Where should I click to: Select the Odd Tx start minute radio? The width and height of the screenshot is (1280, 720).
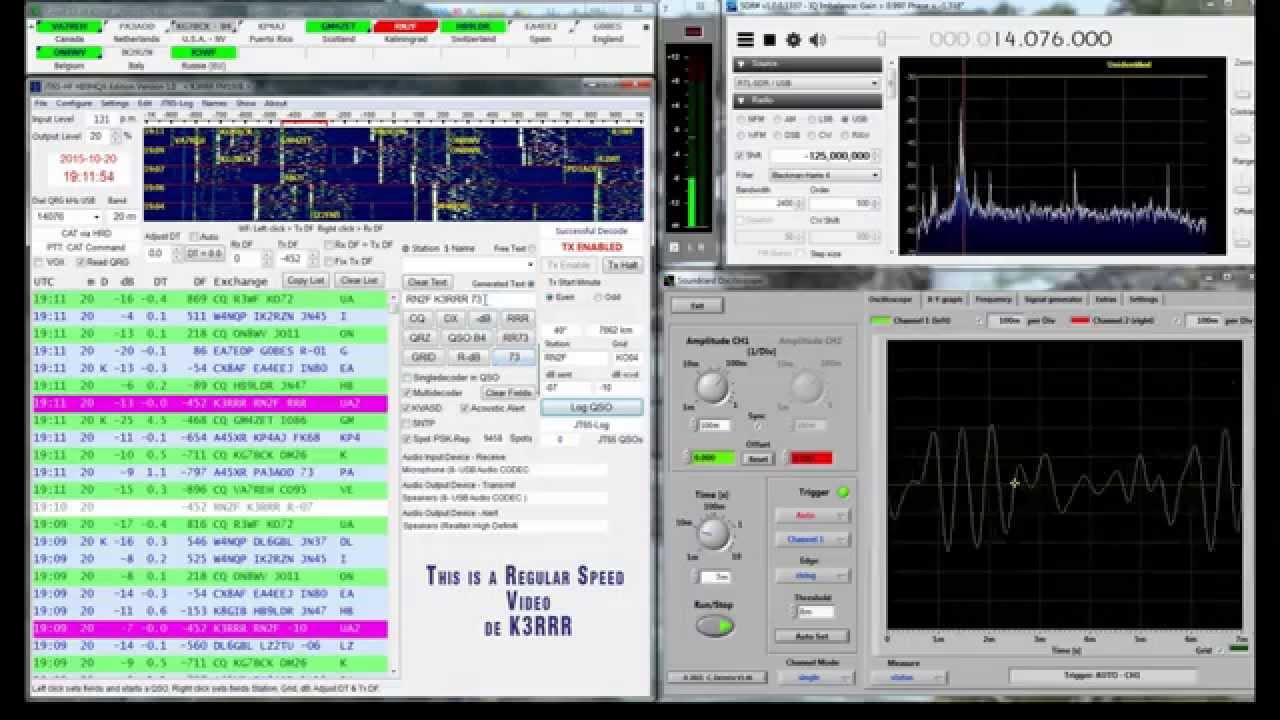pyautogui.click(x=599, y=297)
